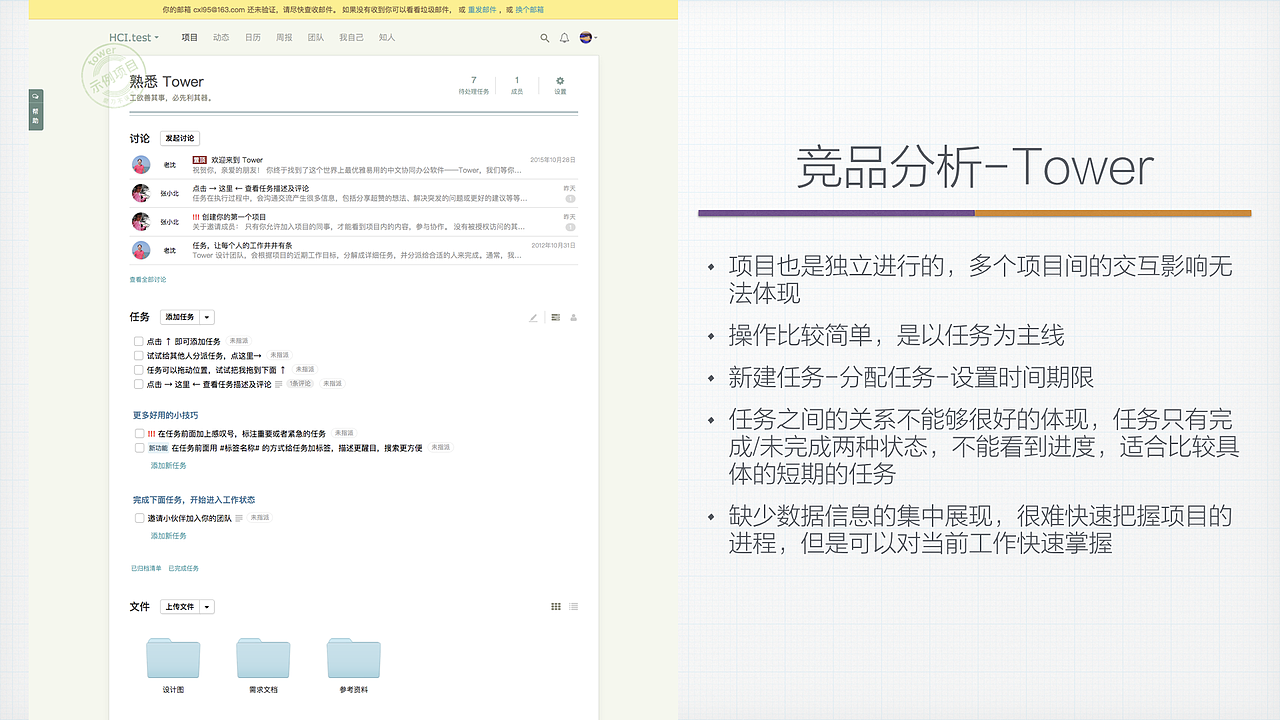
Task: Switch tasks to list view icon
Action: (555, 318)
